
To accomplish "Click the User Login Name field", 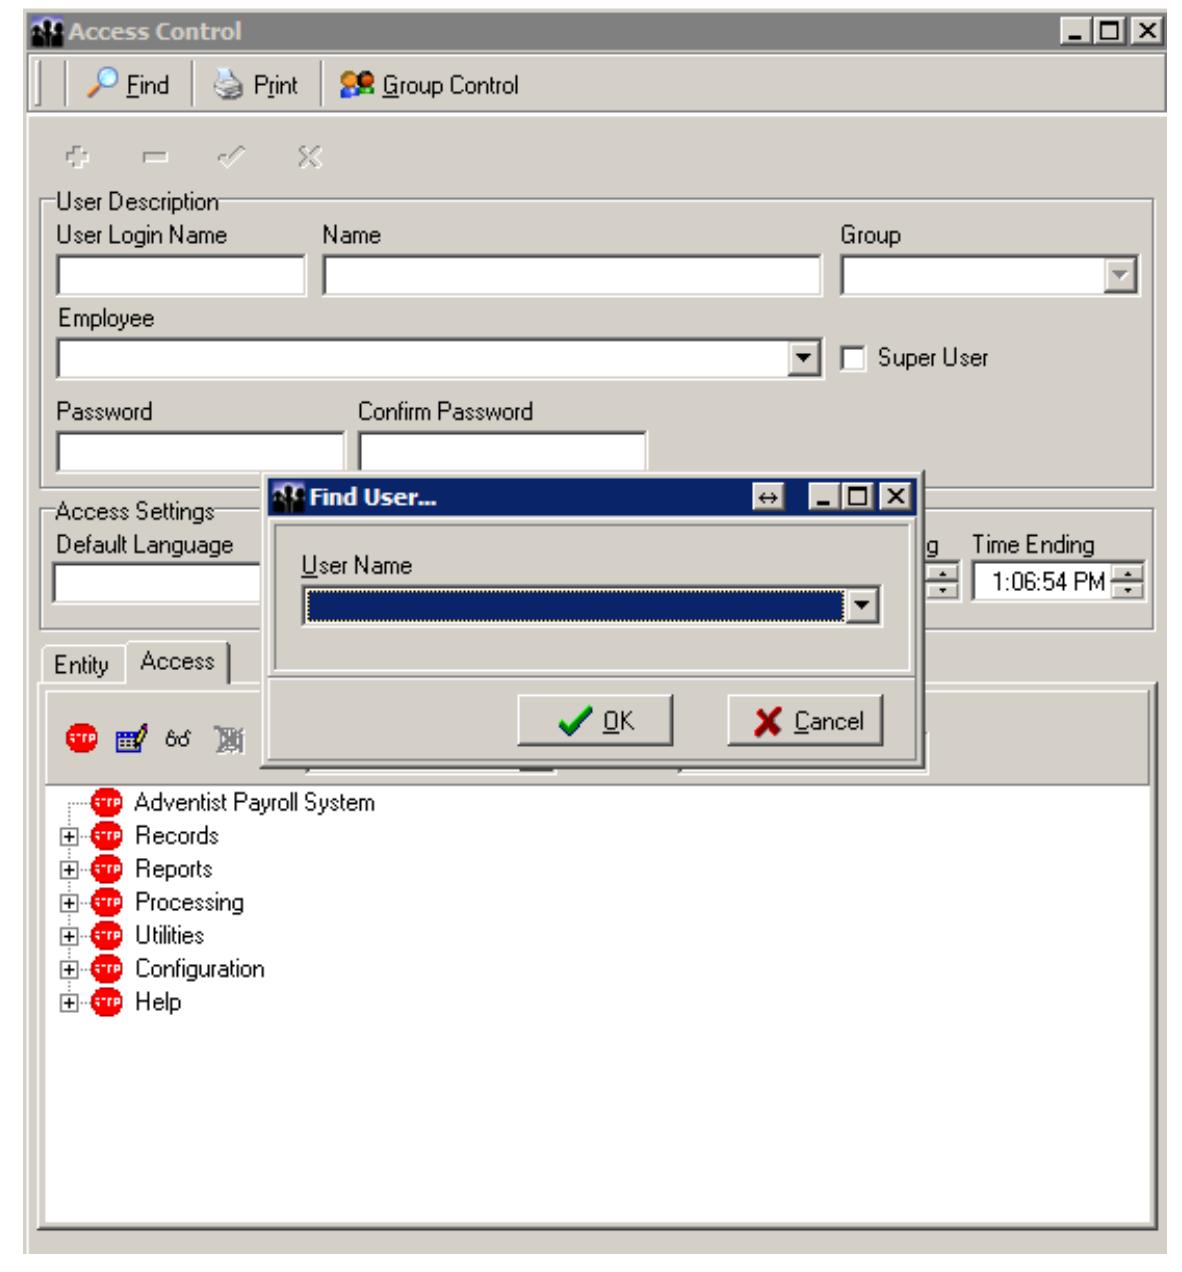I will [x=181, y=275].
